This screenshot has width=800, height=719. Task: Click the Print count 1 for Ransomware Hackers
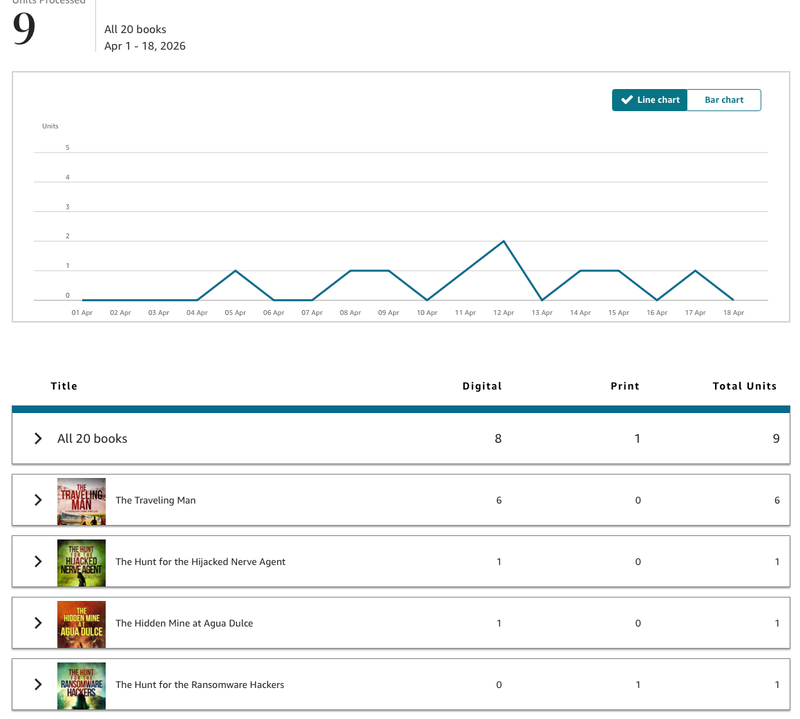pyautogui.click(x=638, y=684)
